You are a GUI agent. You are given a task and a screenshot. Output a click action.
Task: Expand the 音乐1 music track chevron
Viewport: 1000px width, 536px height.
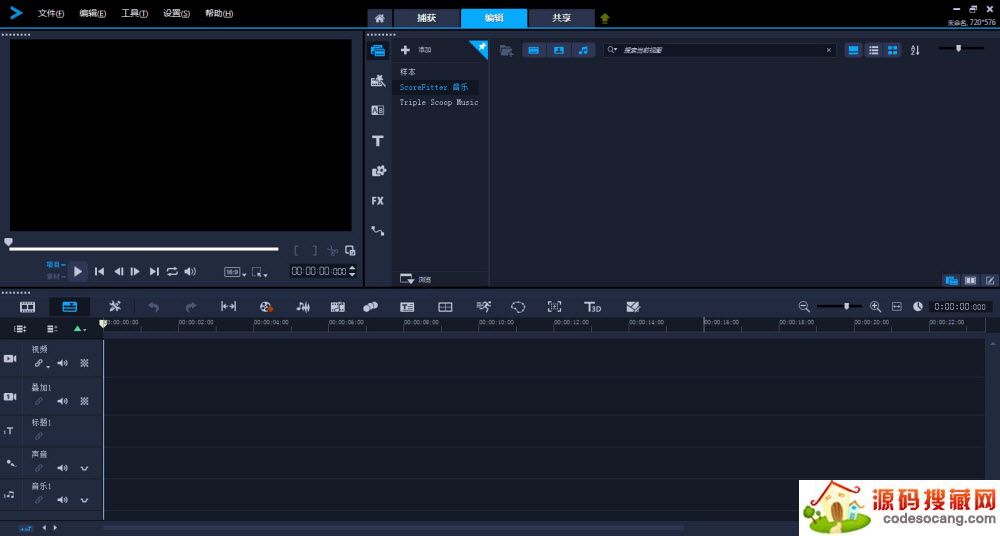(x=84, y=499)
